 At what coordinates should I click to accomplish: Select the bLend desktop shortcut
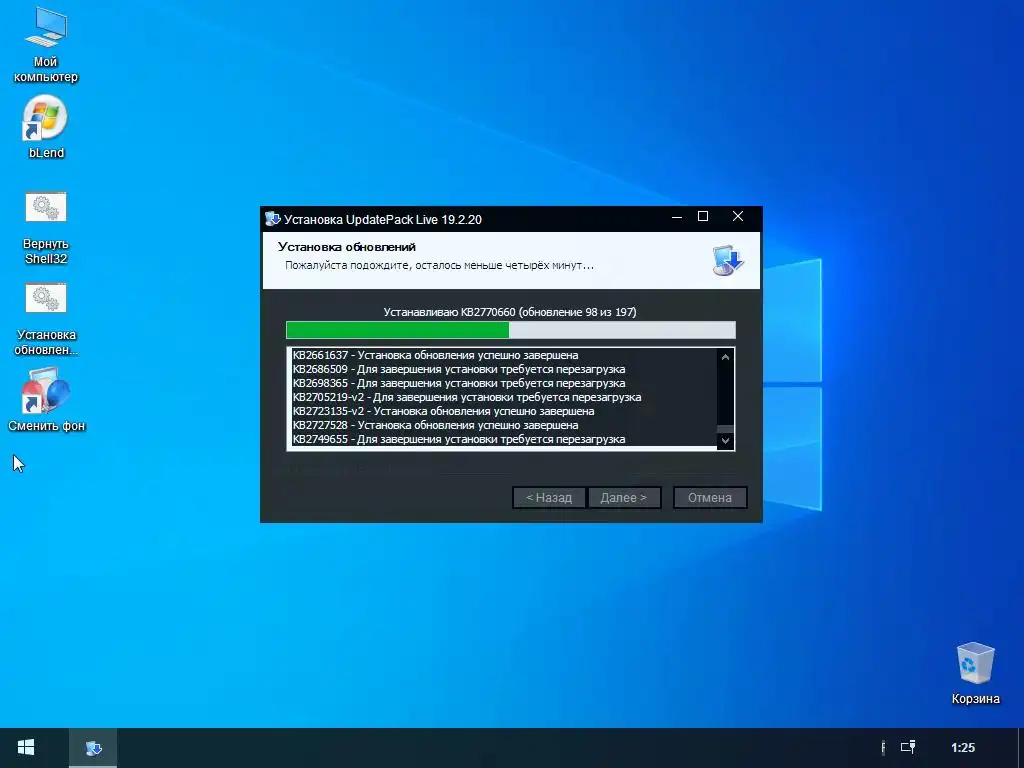click(45, 127)
